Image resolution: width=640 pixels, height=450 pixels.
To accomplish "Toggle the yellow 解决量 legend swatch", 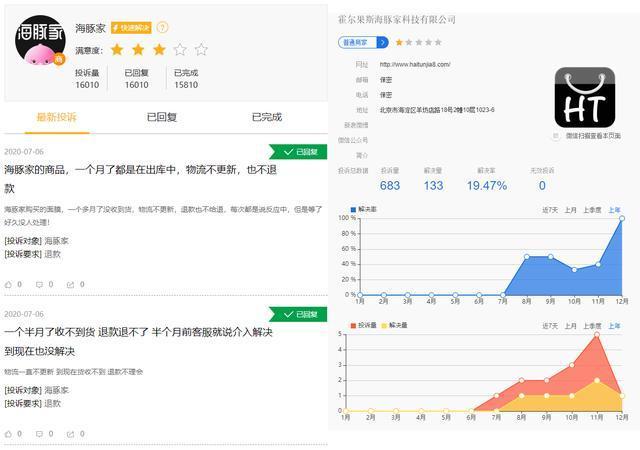I will 384,325.
